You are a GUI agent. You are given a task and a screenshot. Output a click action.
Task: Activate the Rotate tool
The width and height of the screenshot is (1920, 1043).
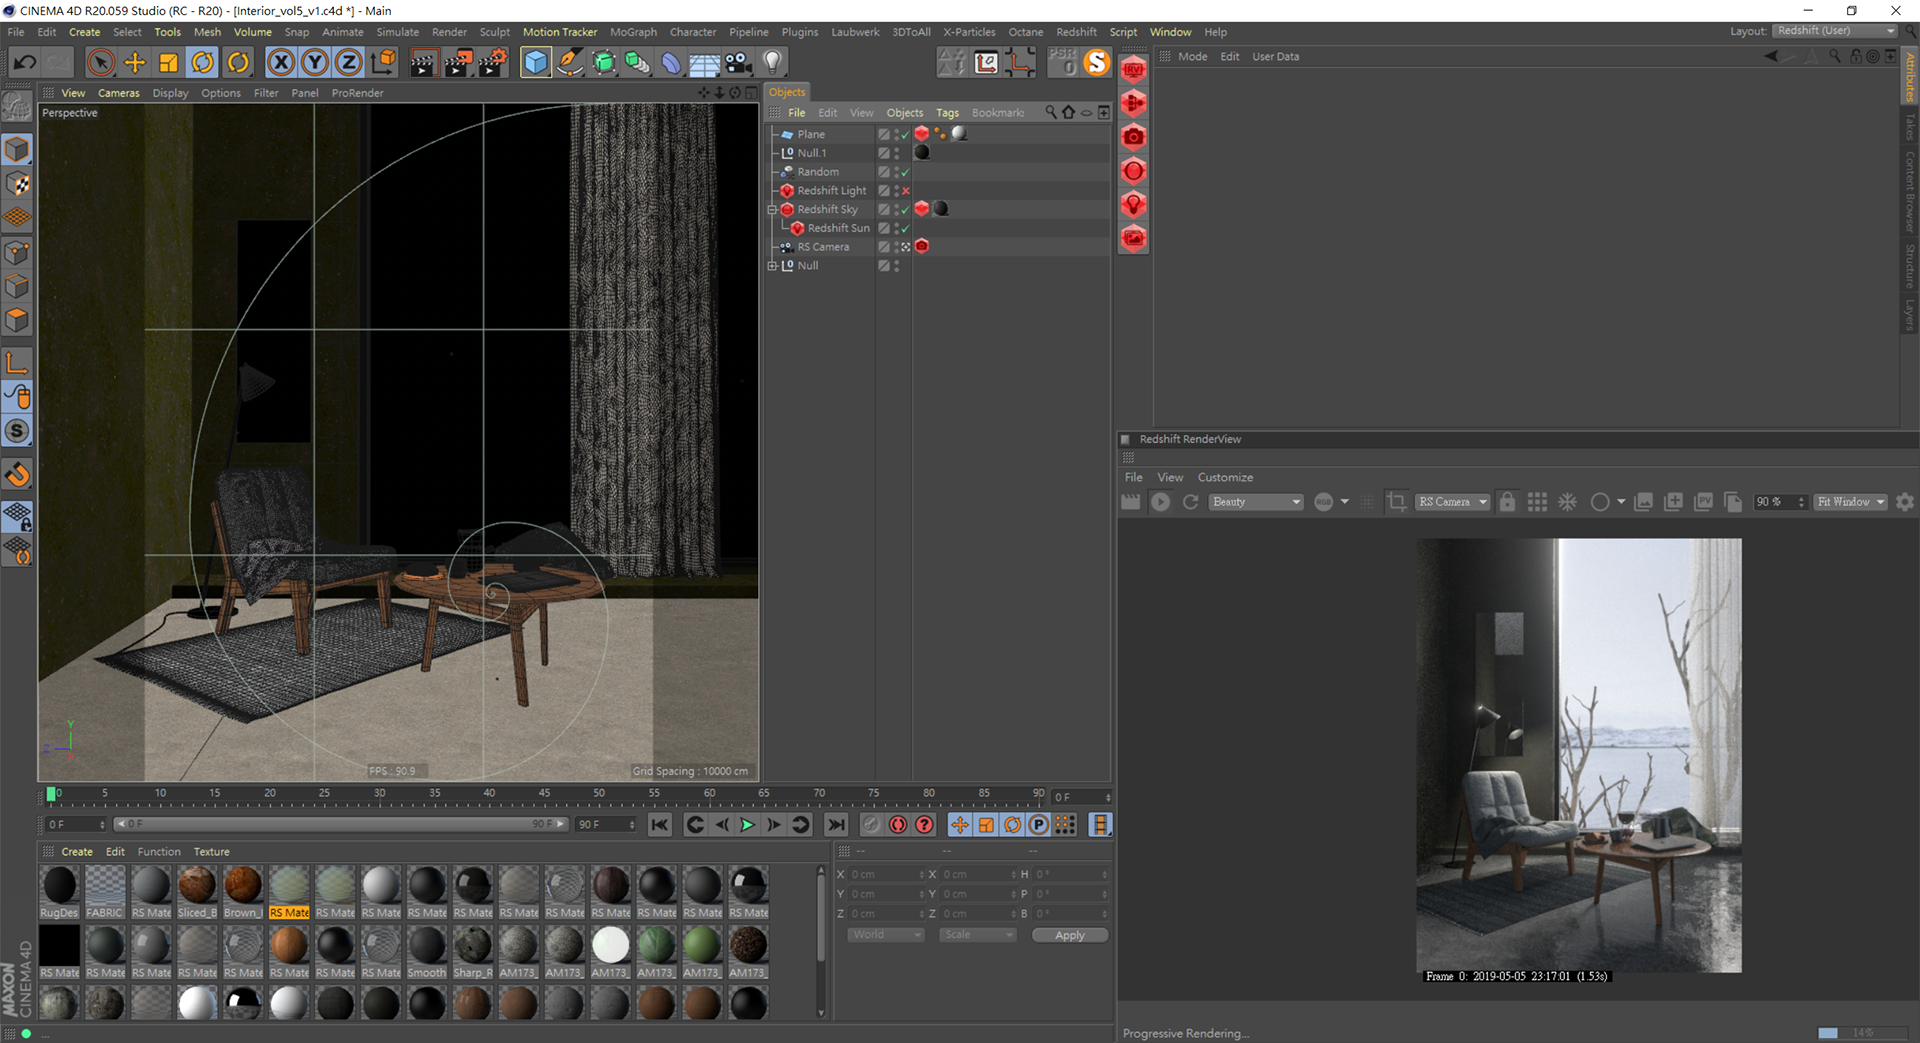coord(202,62)
